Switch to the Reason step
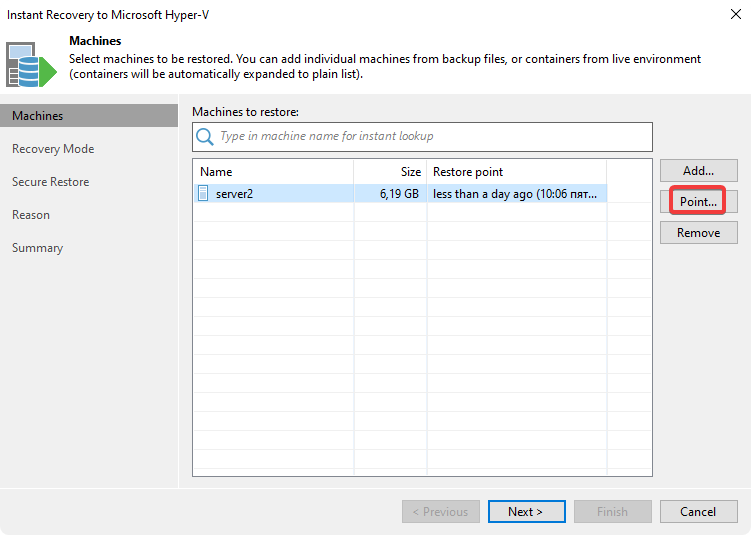The image size is (751, 535). (x=31, y=215)
